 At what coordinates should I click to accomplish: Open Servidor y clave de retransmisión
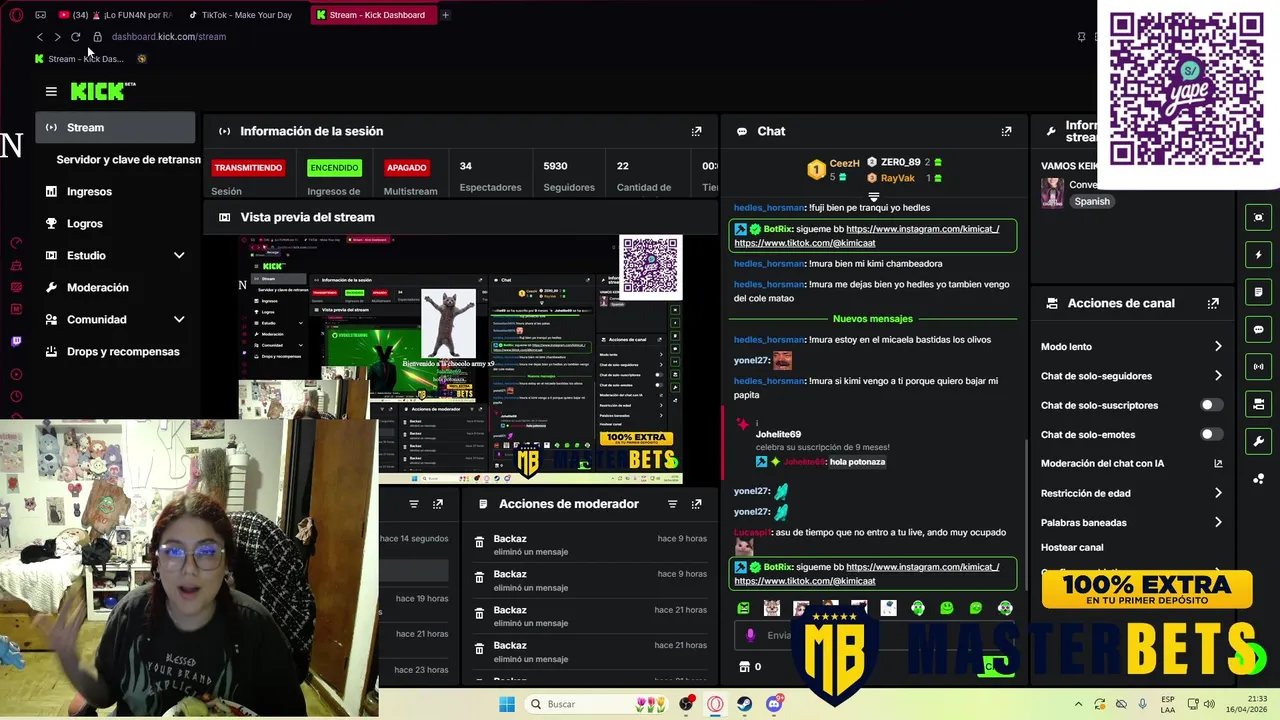tap(128, 160)
